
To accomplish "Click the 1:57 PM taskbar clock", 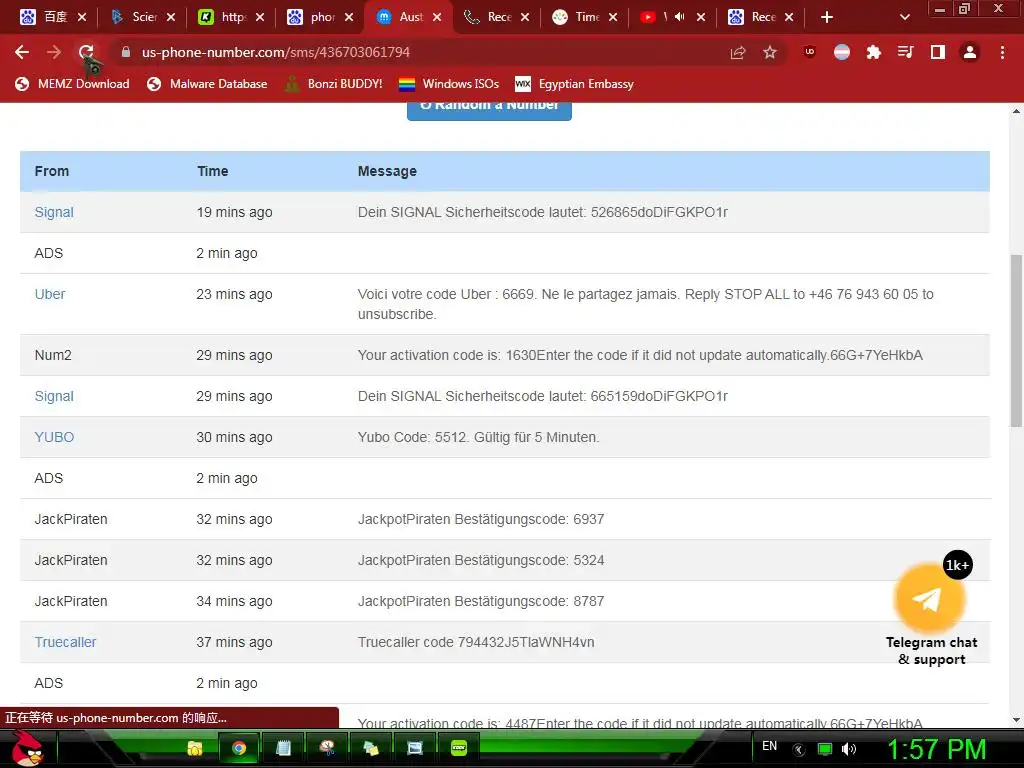I will 936,750.
